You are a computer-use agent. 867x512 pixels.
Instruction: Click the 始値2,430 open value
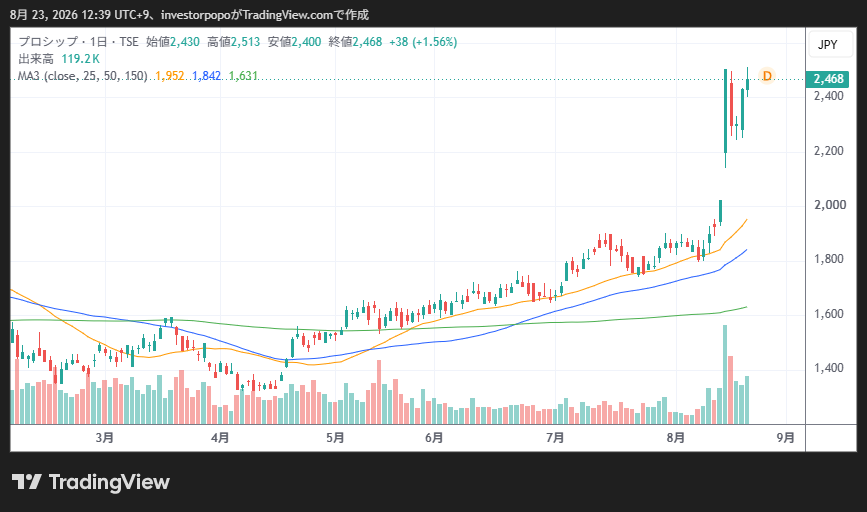tap(173, 42)
